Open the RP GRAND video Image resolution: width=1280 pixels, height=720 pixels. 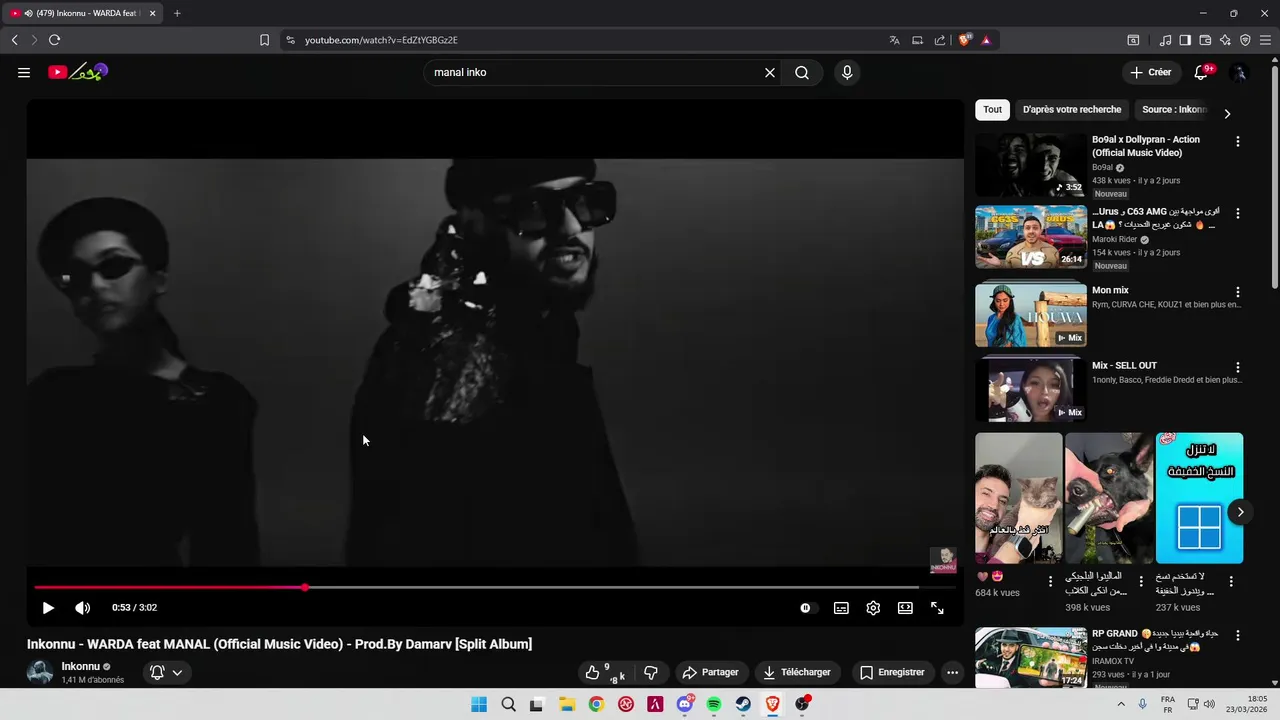coord(1031,657)
